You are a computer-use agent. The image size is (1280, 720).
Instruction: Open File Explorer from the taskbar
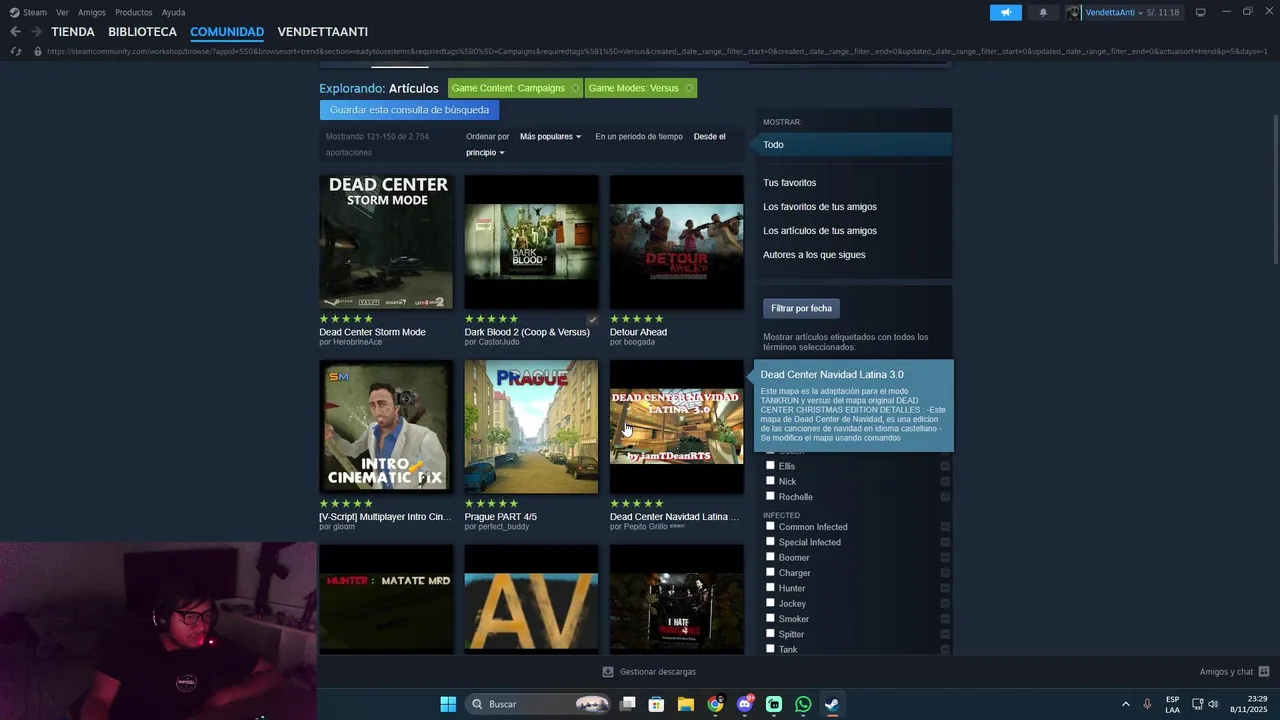tap(686, 704)
